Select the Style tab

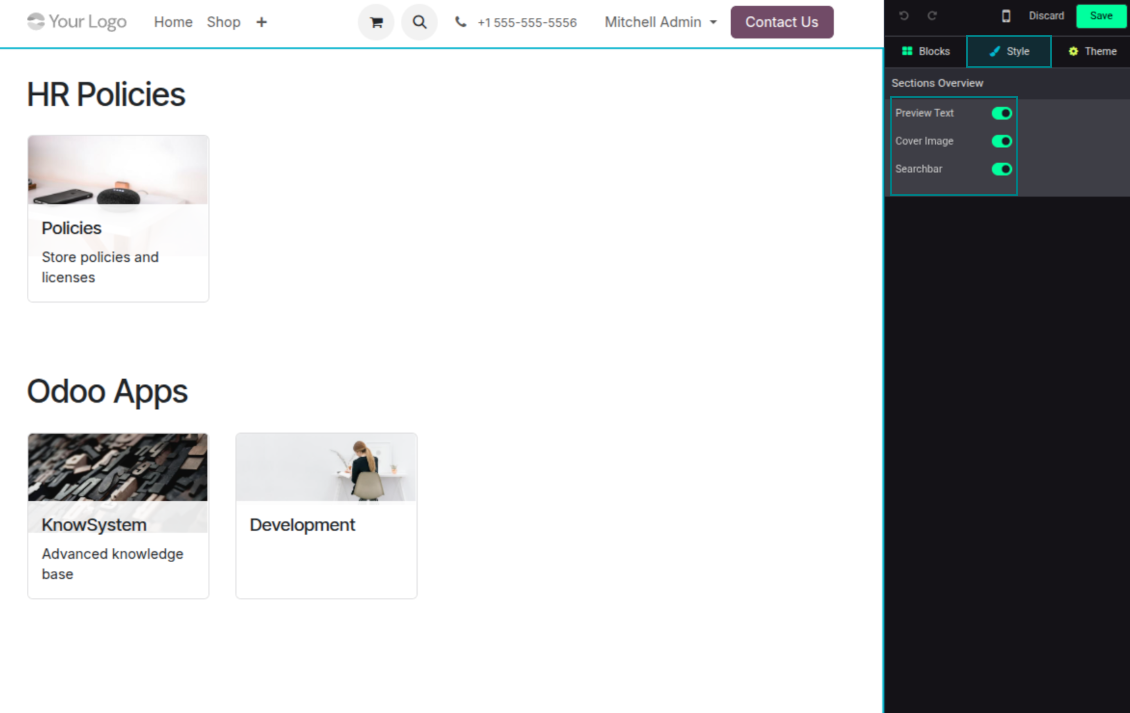(1009, 51)
